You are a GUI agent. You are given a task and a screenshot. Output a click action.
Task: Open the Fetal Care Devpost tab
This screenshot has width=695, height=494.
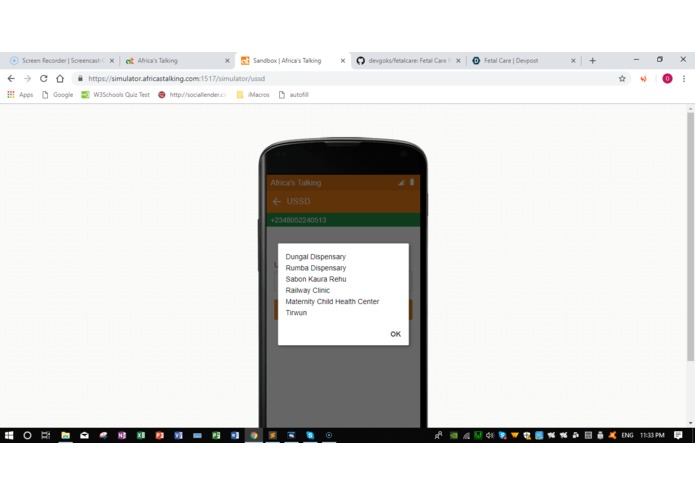(x=523, y=61)
